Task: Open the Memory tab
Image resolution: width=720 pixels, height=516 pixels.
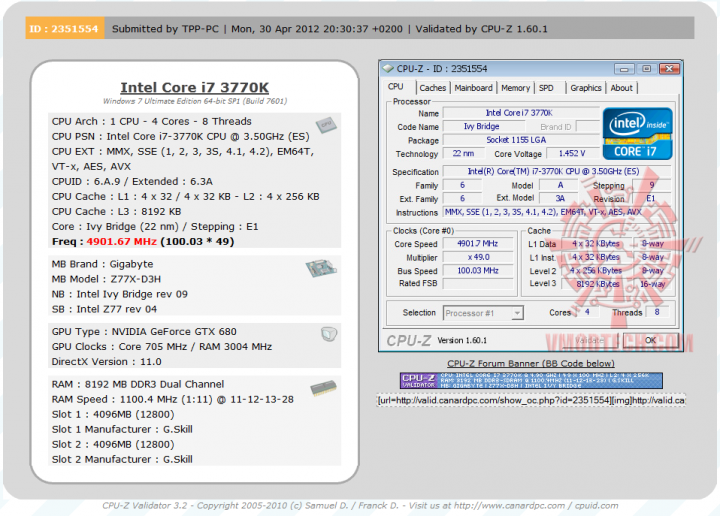Action: pos(515,88)
